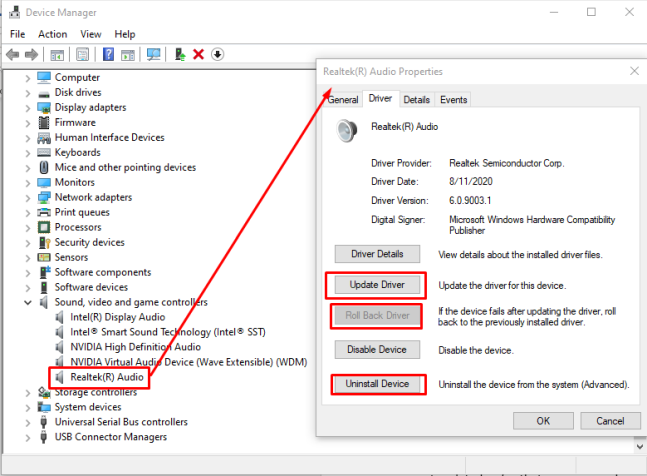The width and height of the screenshot is (647, 476).
Task: Close the Realtek Audio Properties dialog
Action: (x=634, y=71)
